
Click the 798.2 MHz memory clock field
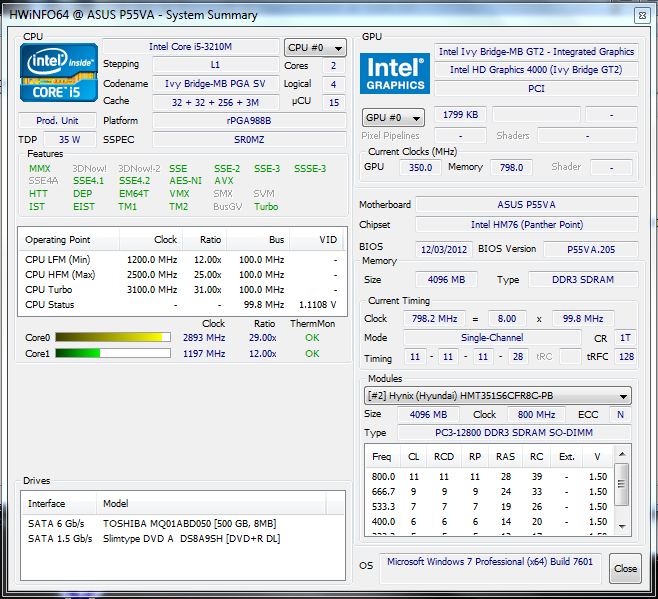click(435, 319)
